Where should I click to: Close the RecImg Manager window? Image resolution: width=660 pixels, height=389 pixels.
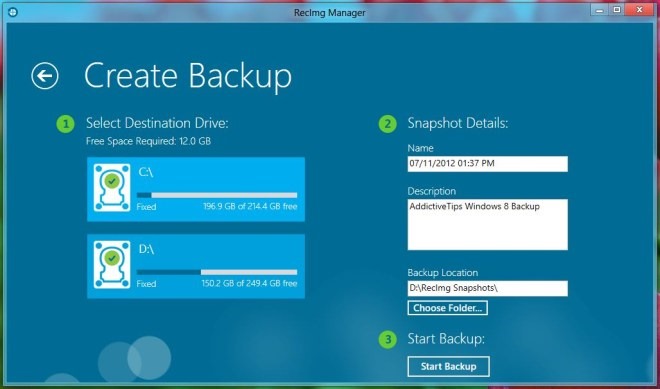pyautogui.click(x=640, y=10)
